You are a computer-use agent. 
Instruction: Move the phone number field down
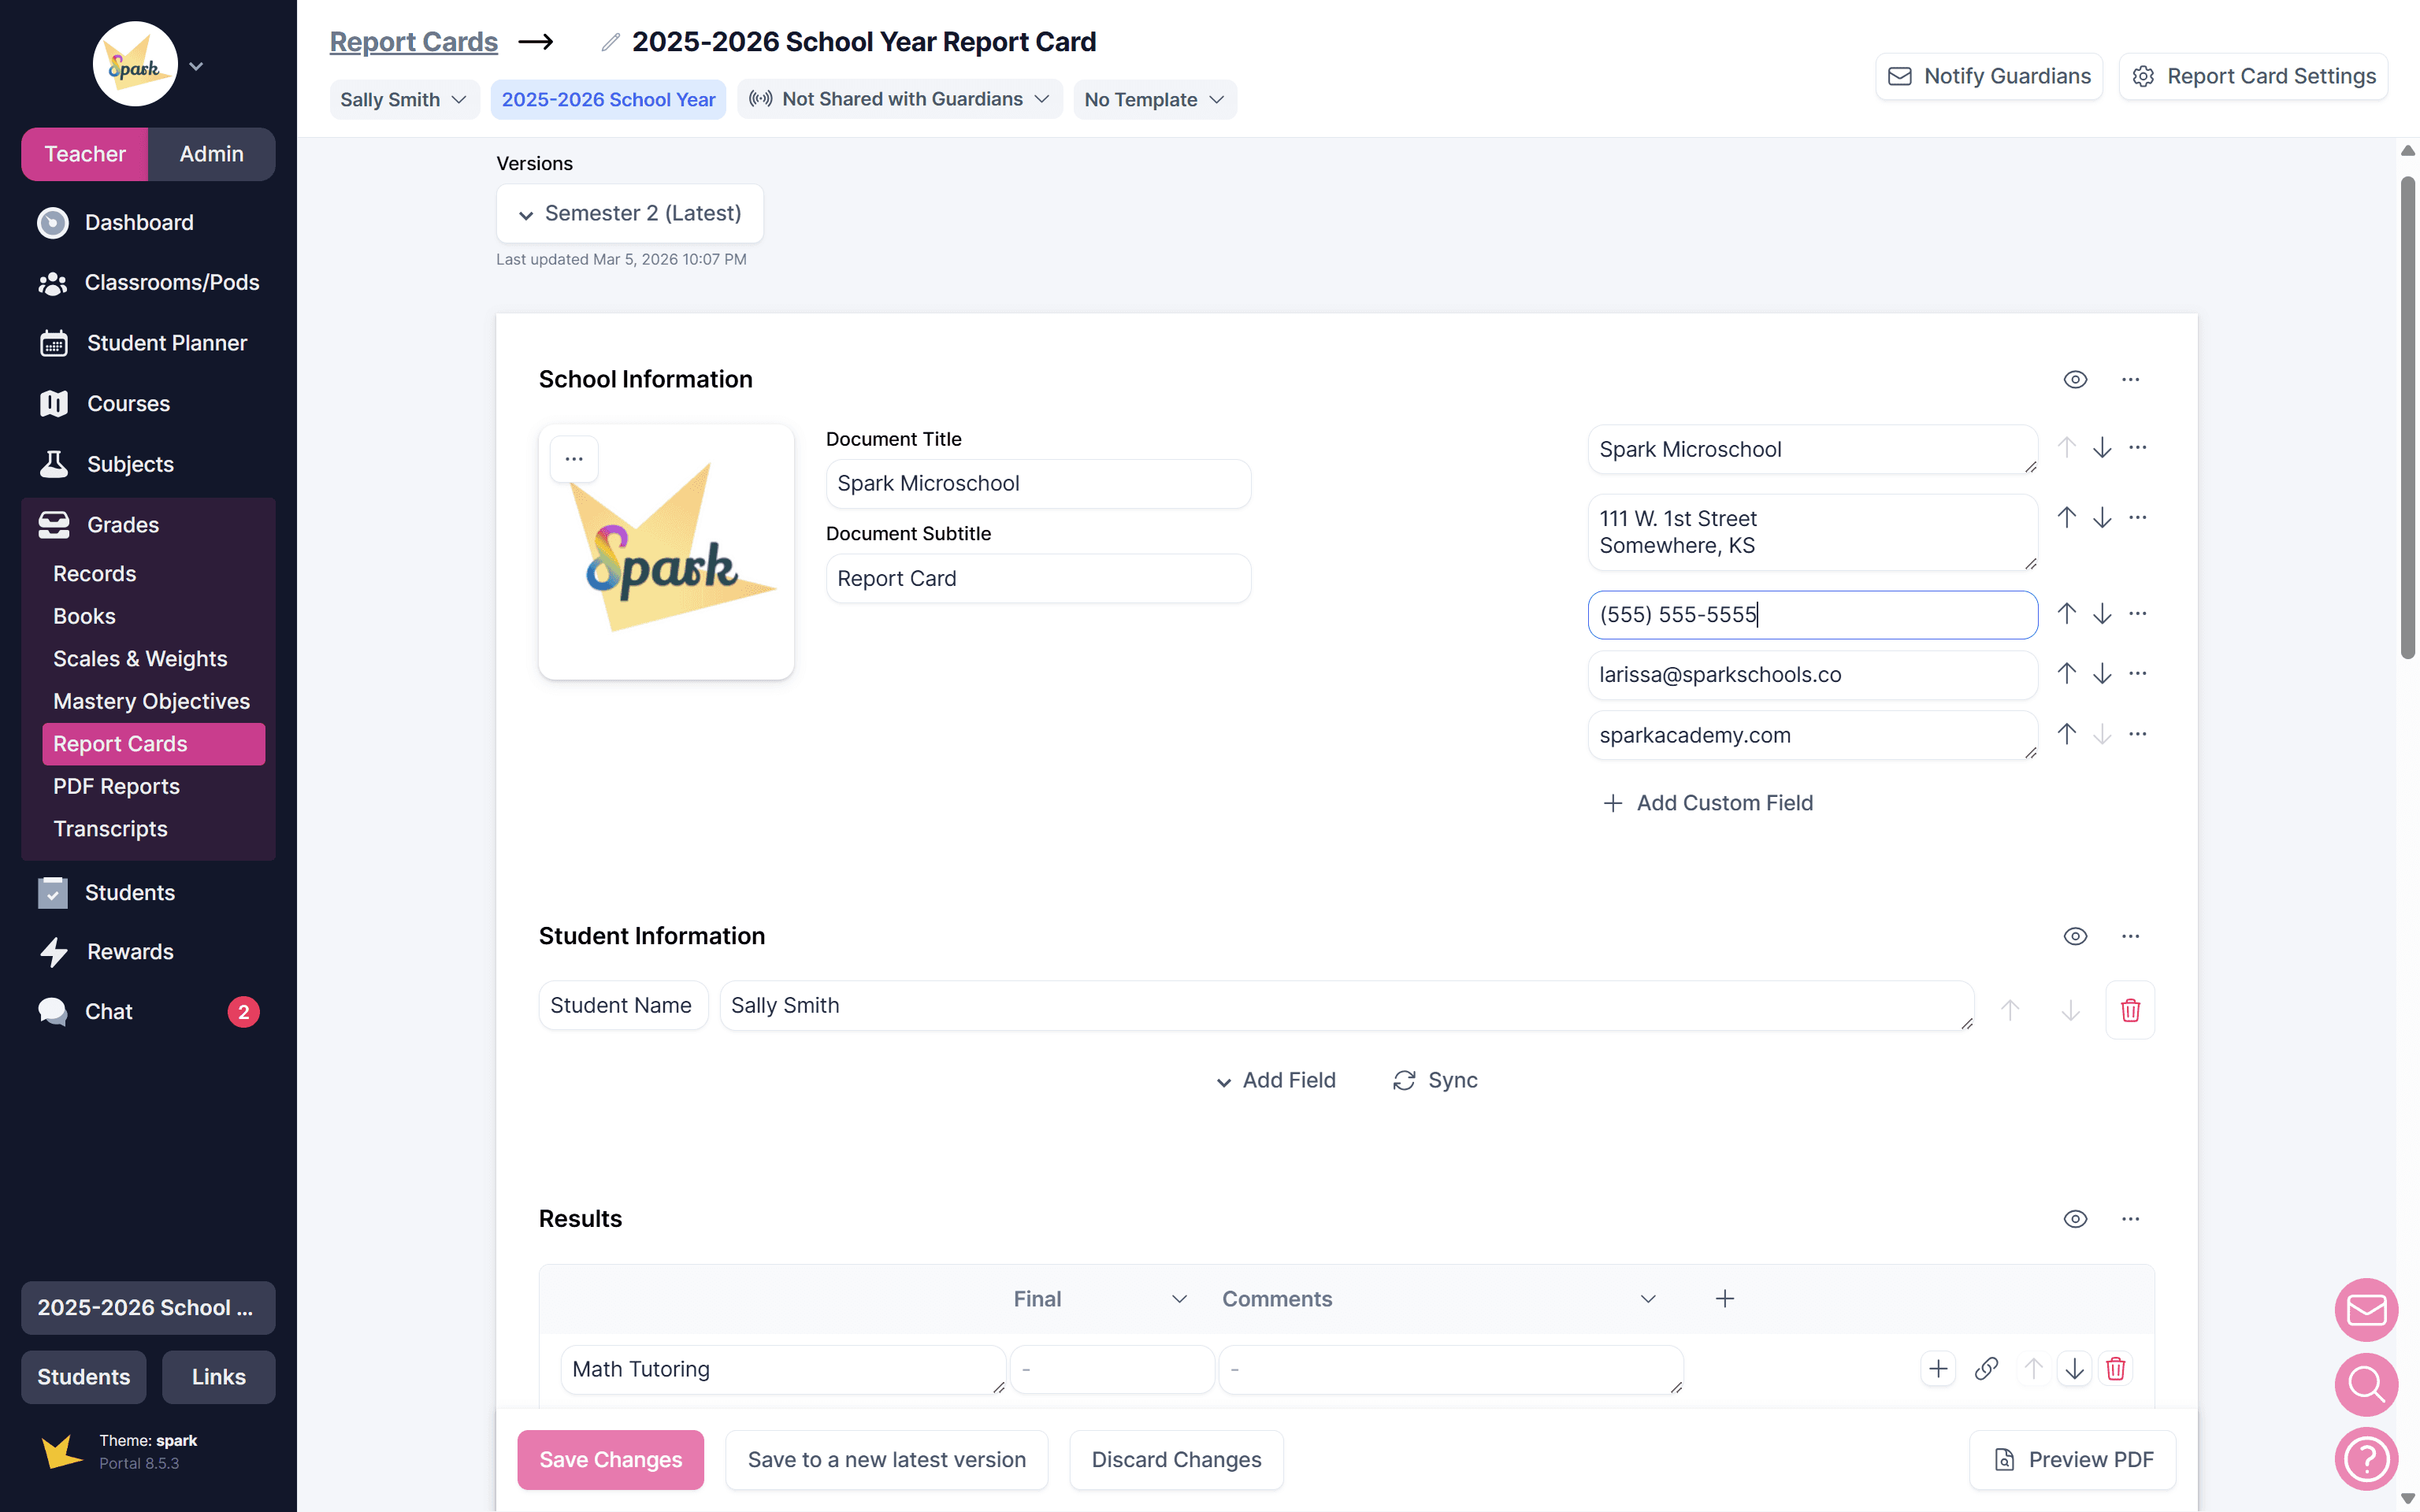tap(2102, 613)
